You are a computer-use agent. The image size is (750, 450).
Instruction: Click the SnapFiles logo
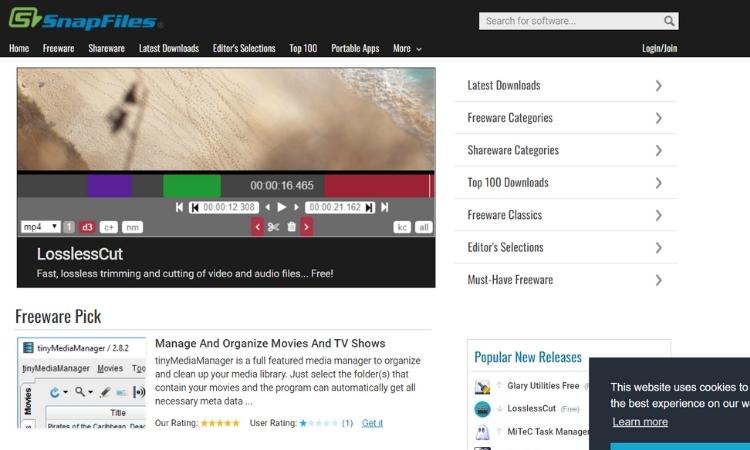(85, 19)
